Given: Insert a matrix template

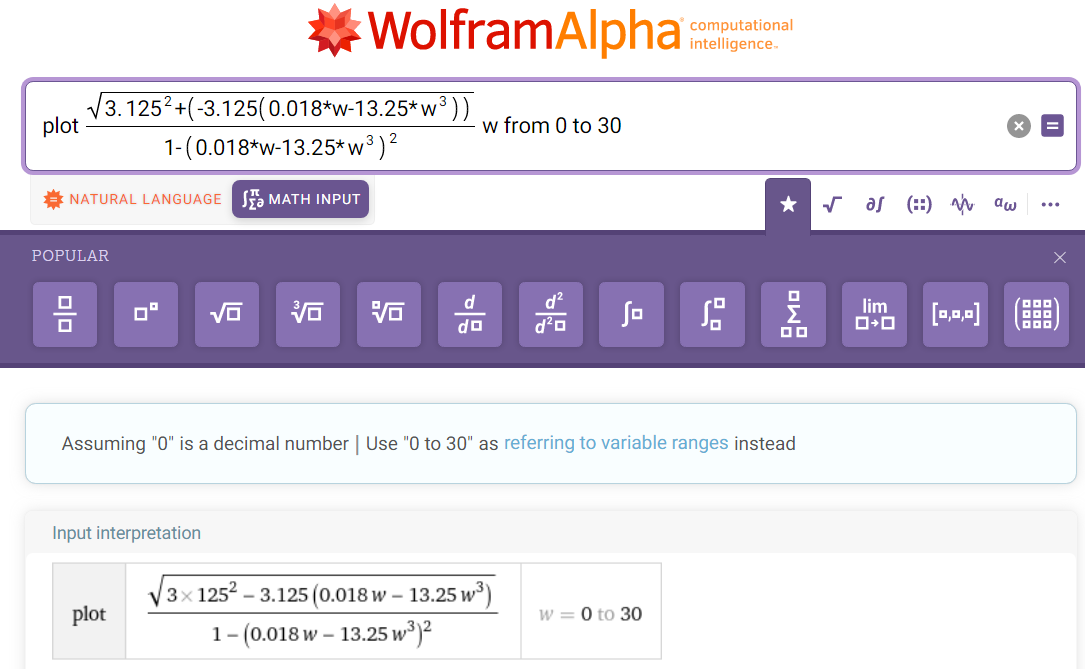Looking at the screenshot, I should click(1037, 314).
